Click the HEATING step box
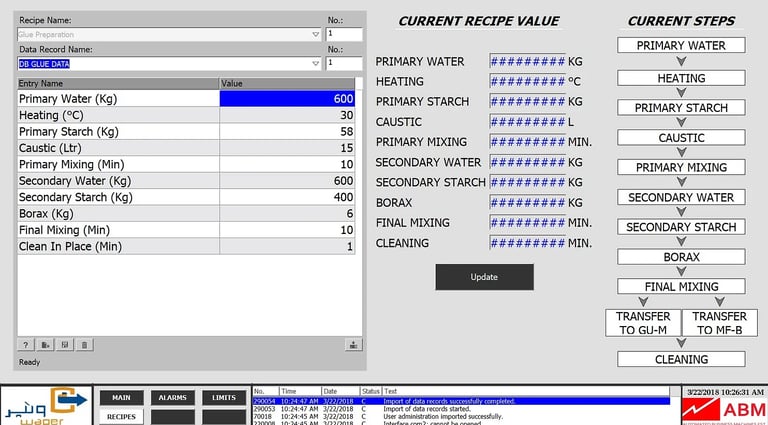The height and width of the screenshot is (425, 768). coord(681,78)
